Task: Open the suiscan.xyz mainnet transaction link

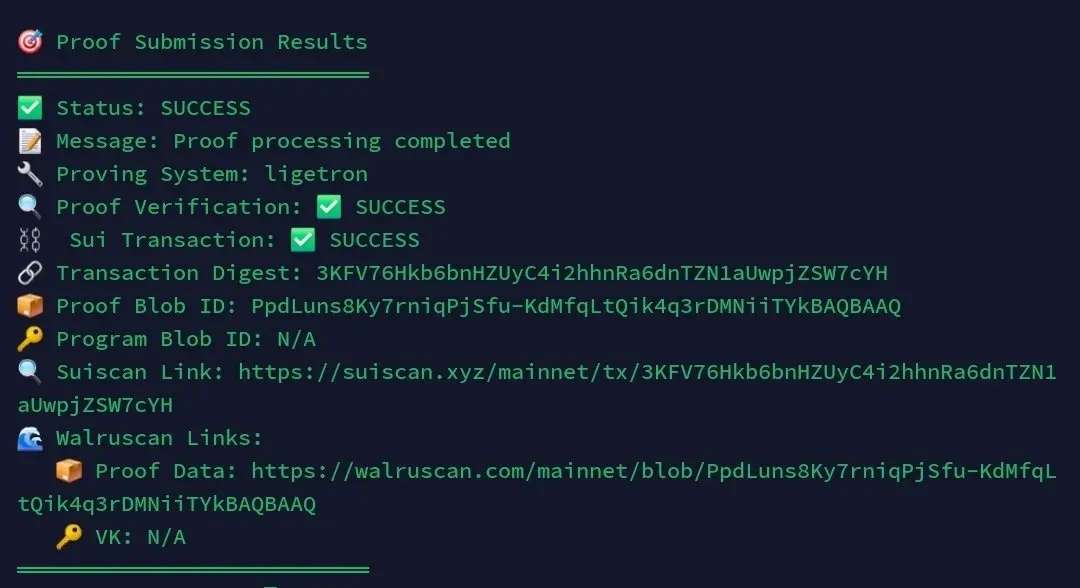Action: point(537,388)
